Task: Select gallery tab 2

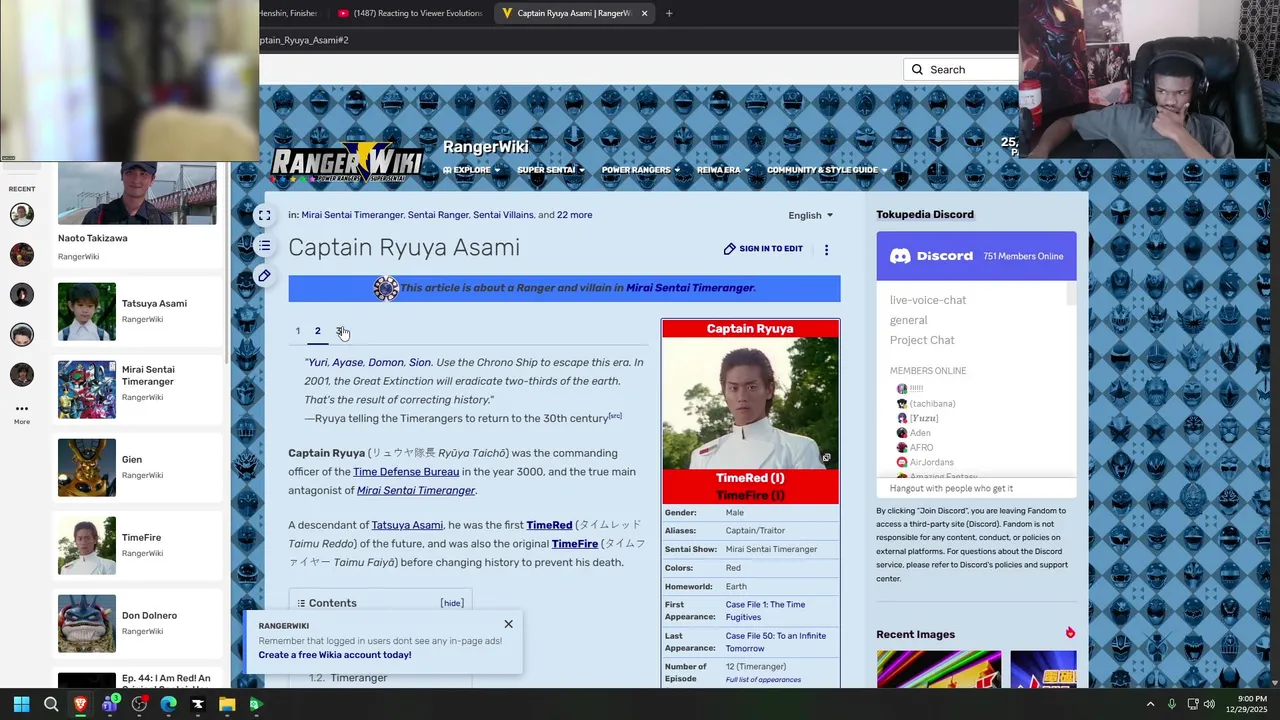Action: tap(318, 331)
